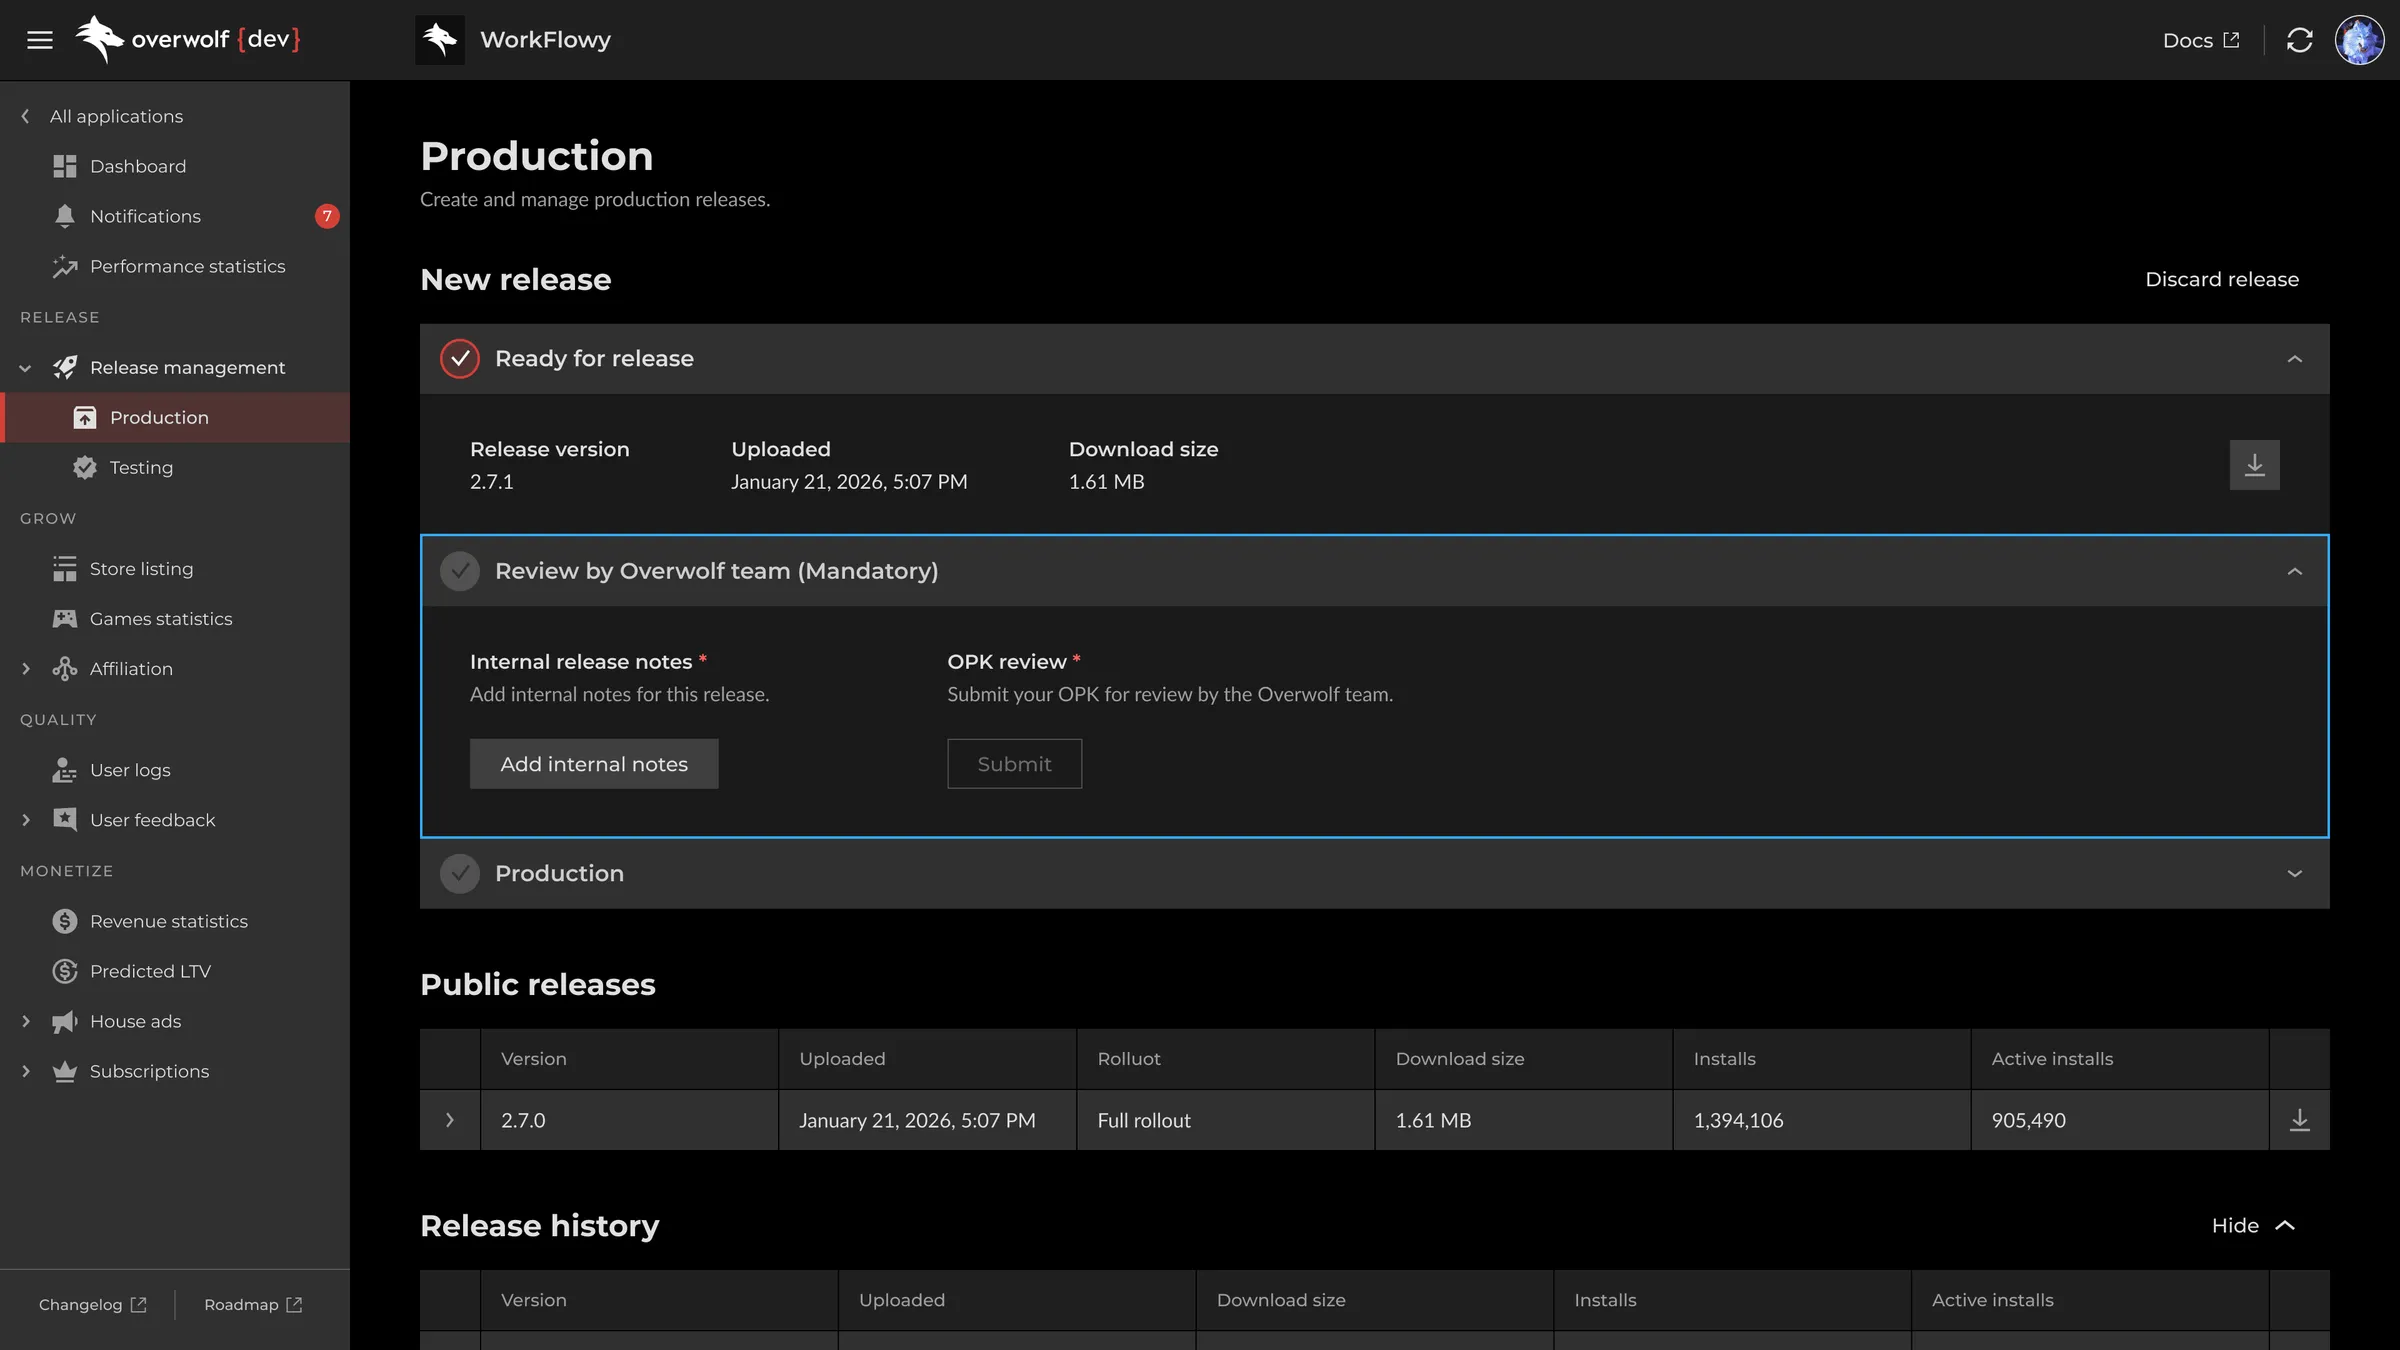Expand the User feedback section arrow

click(x=26, y=820)
